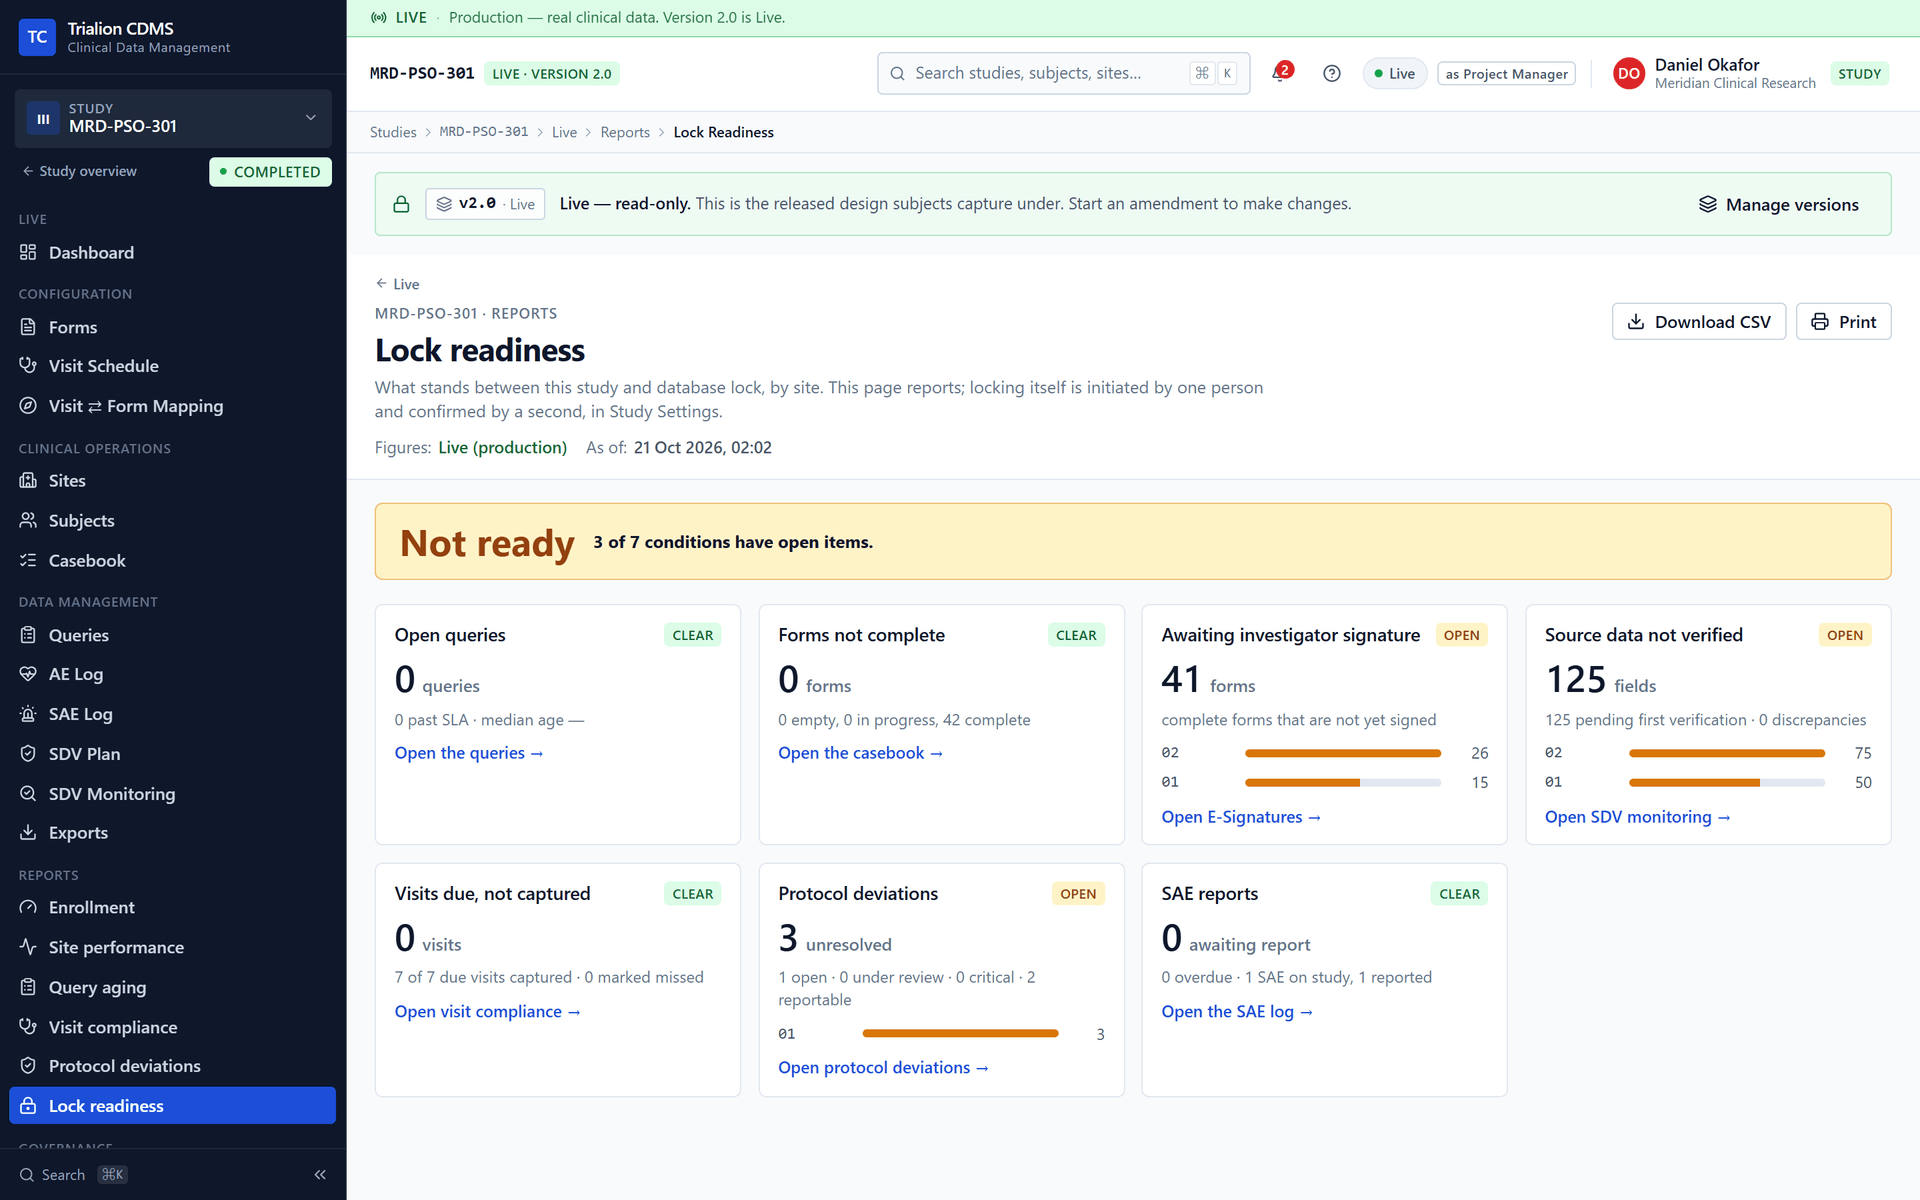
Task: Go to Forms in the sidebar
Action: 172,327
